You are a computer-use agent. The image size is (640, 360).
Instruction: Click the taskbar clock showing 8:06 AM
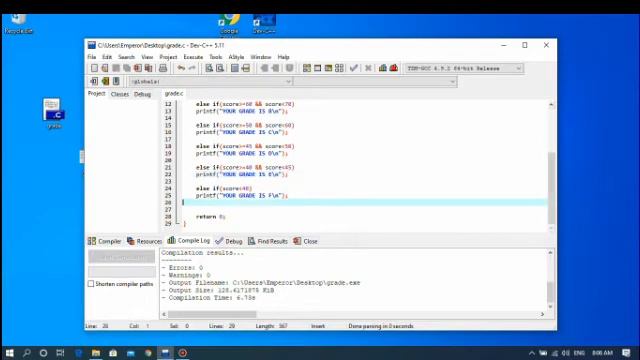pos(602,353)
